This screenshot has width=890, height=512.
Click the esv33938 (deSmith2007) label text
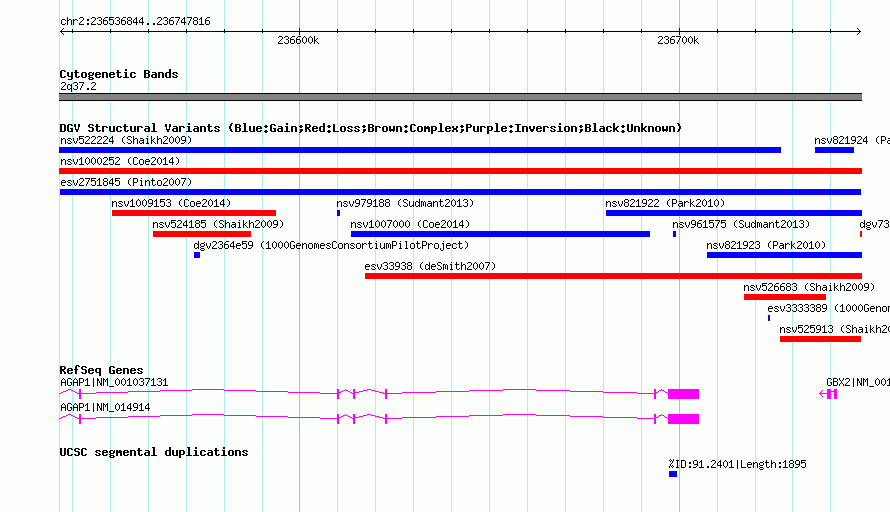[430, 266]
